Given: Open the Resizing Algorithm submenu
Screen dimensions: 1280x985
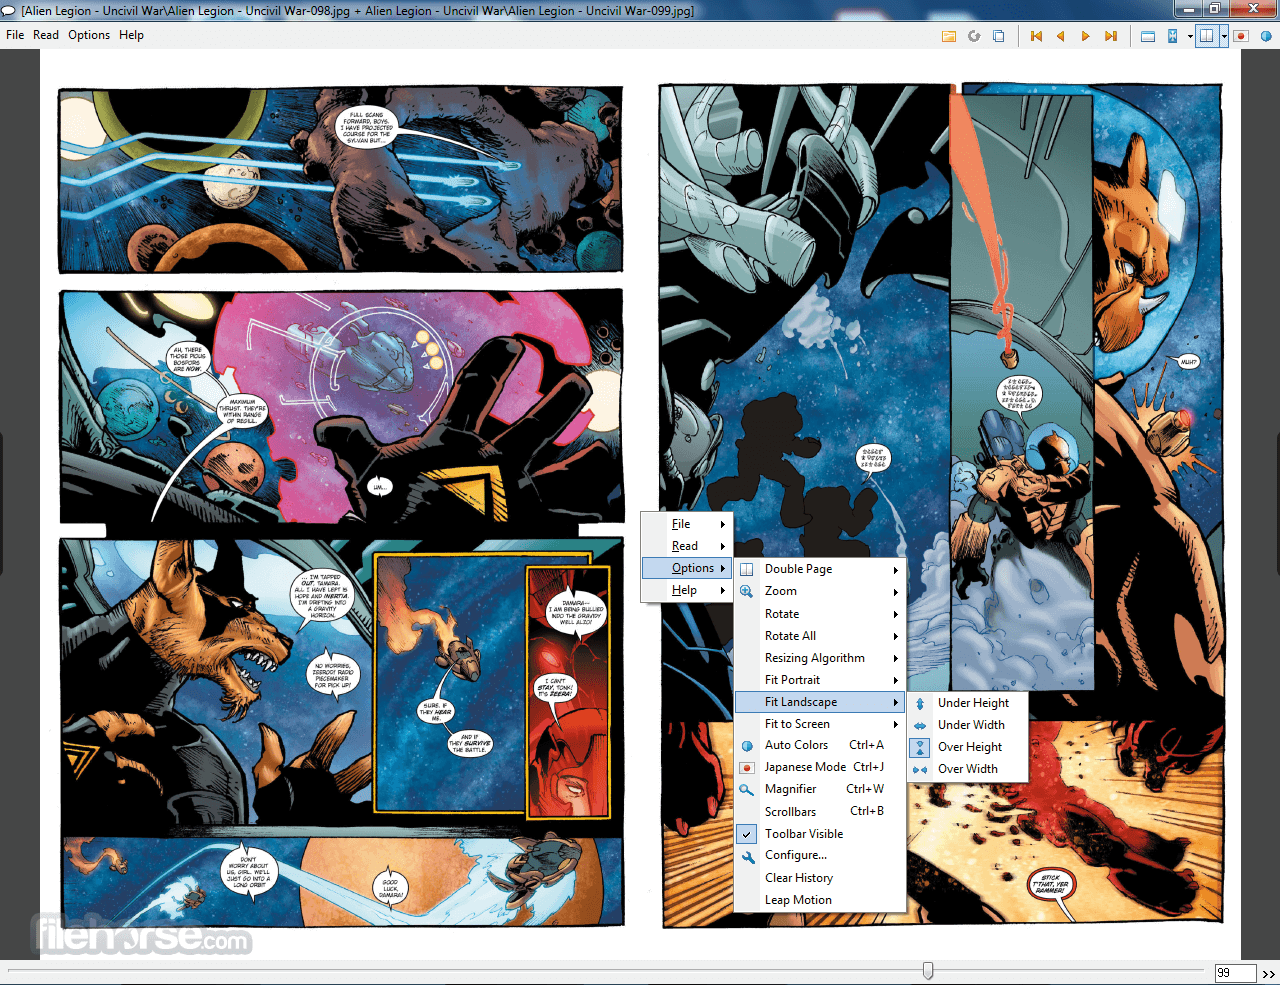Looking at the screenshot, I should click(x=820, y=658).
